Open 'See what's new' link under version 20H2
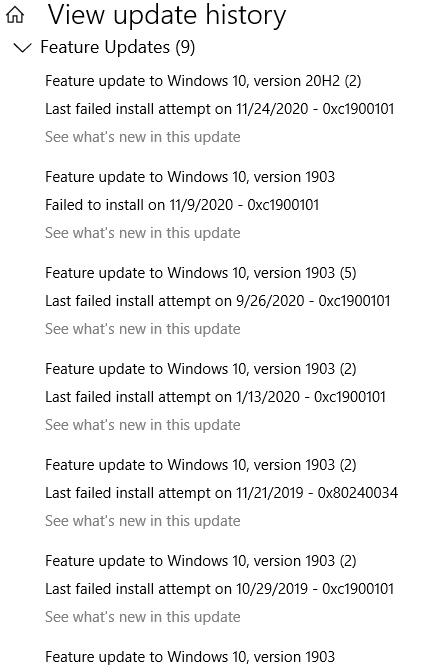 143,137
